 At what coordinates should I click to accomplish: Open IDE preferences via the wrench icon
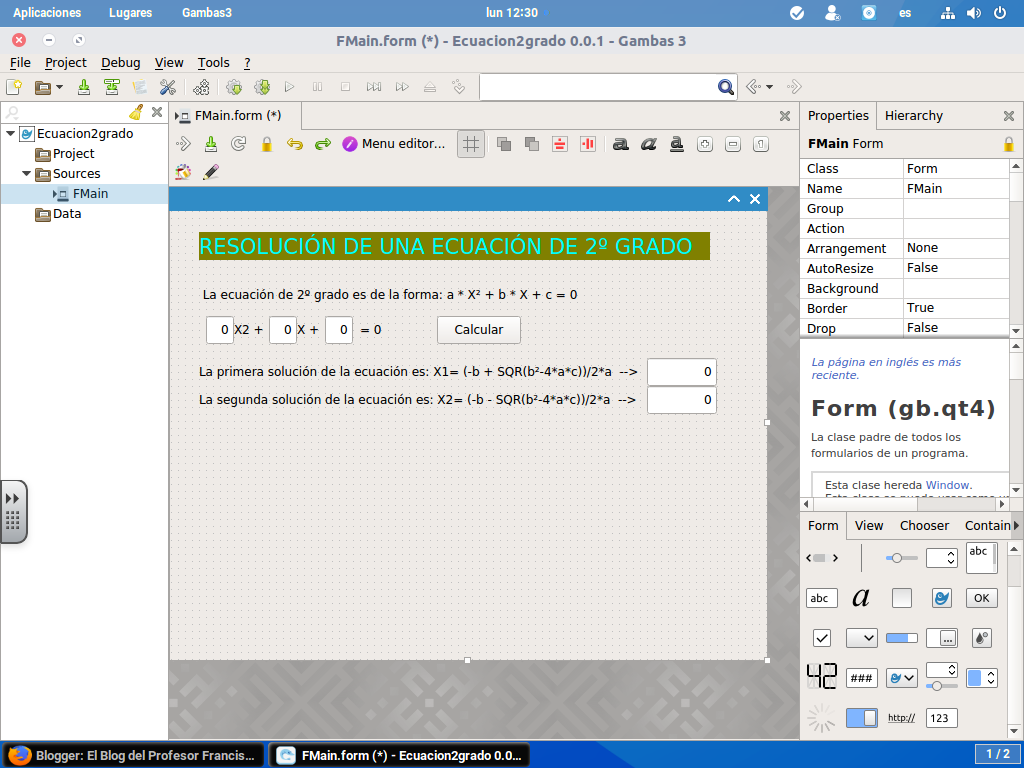point(167,87)
